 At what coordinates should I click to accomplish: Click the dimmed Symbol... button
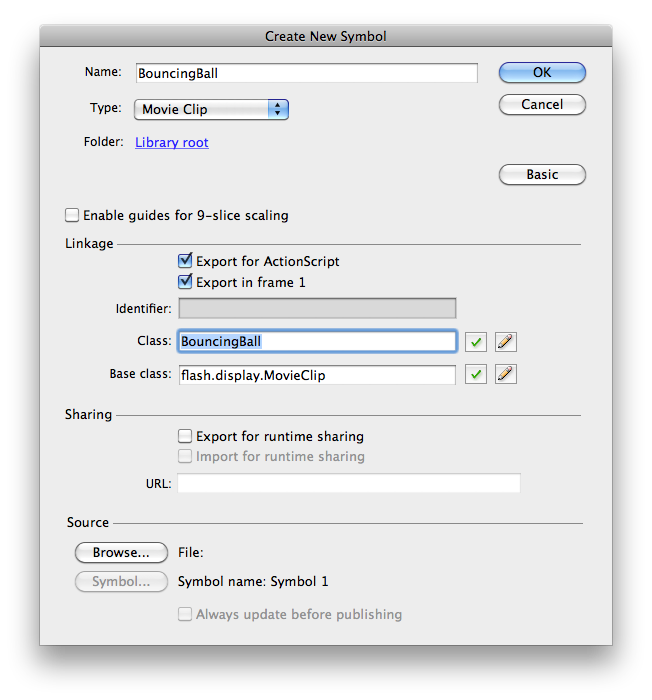(121, 582)
